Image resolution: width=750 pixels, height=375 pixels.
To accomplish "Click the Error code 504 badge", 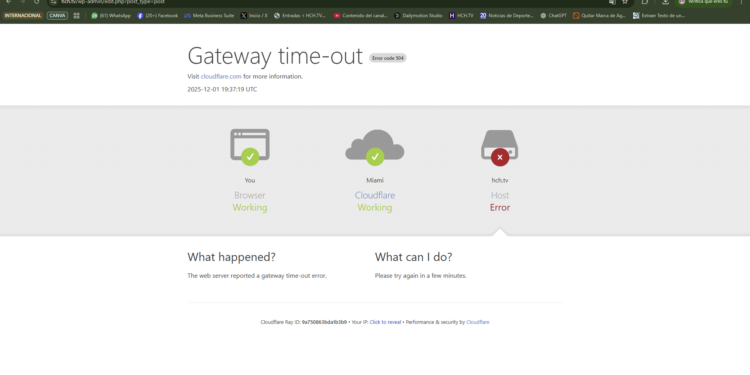I will (387, 58).
